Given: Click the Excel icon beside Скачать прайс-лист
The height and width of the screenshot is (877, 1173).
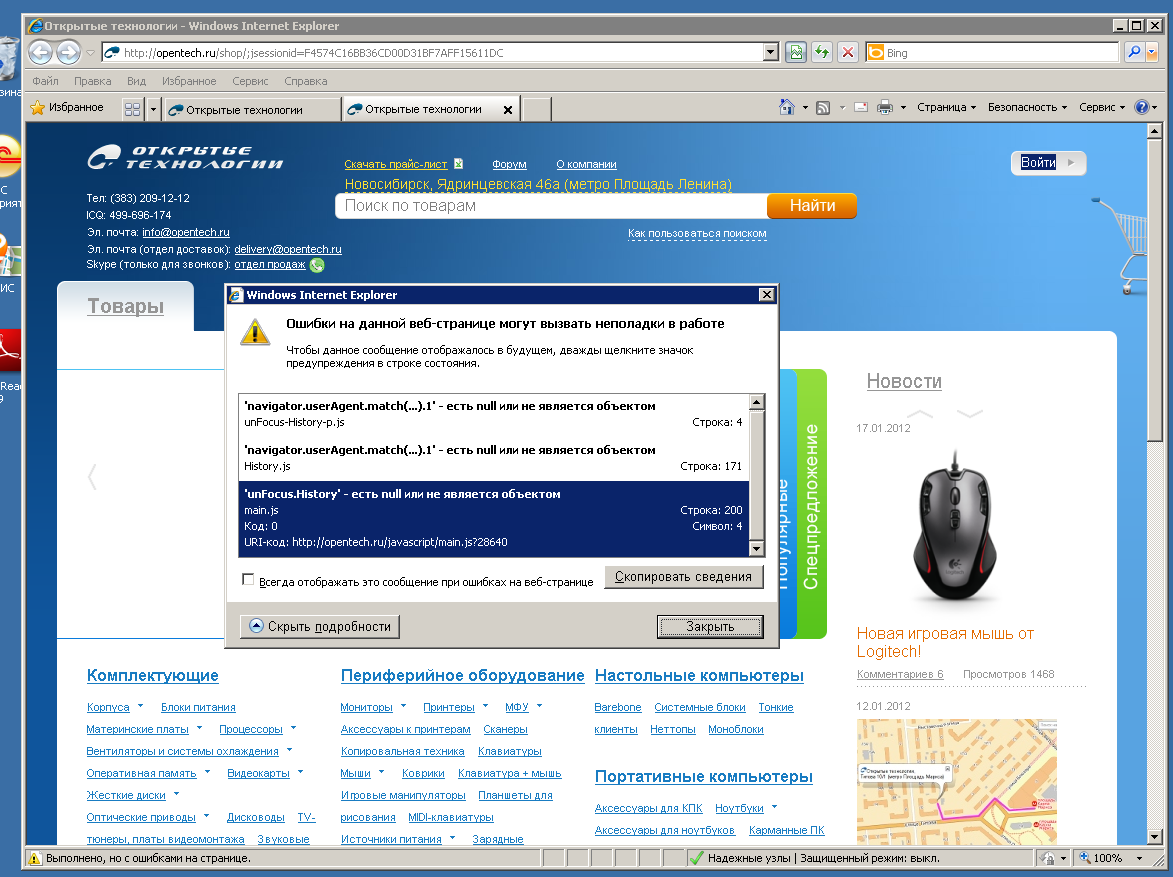Looking at the screenshot, I should [x=459, y=164].
